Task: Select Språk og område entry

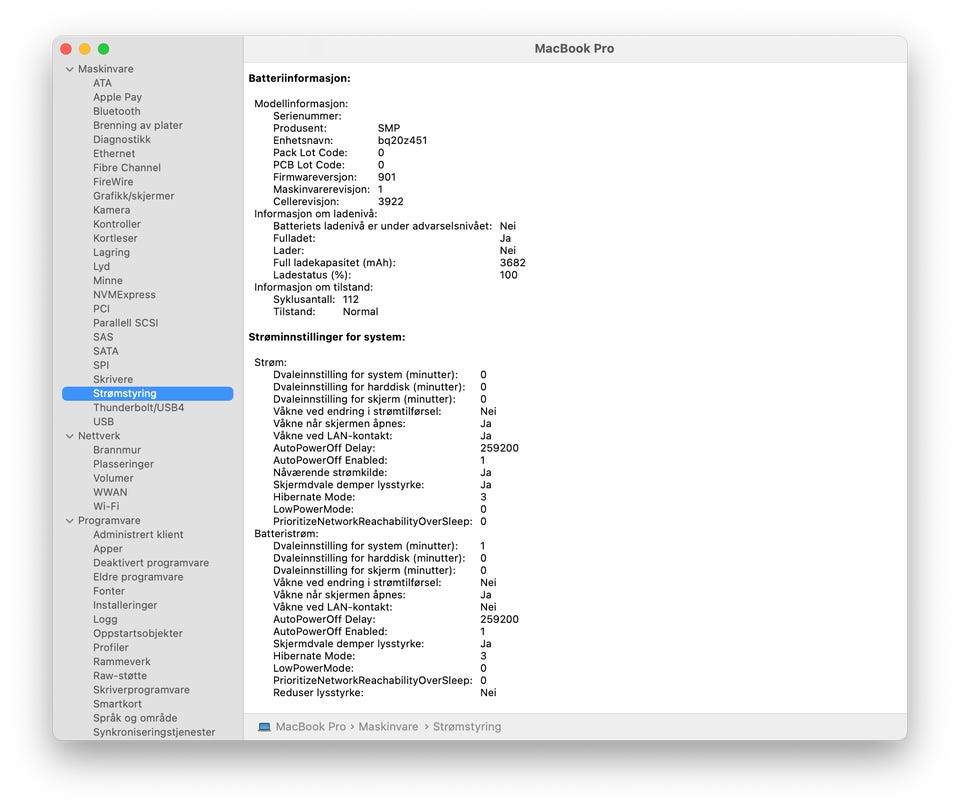Action: tap(135, 717)
